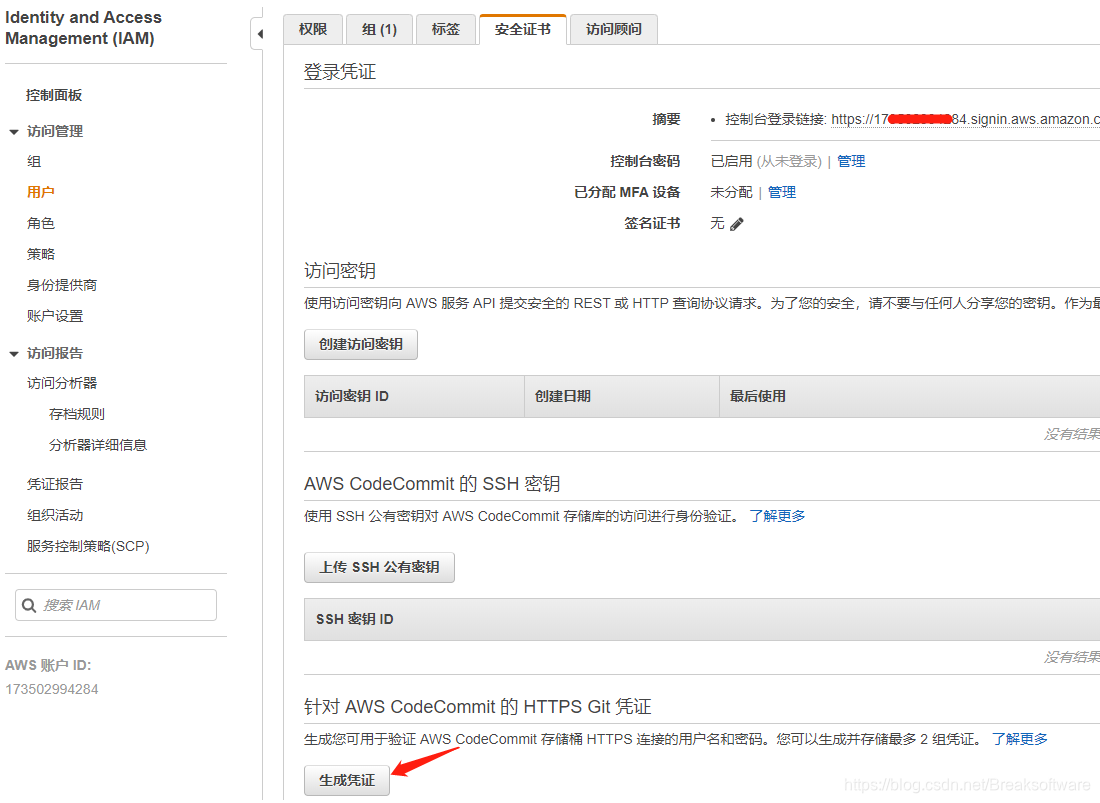Screen dimensions: 1100x803
Task: Open 服务控制策略(SCP) in the sidebar
Action: 88,546
